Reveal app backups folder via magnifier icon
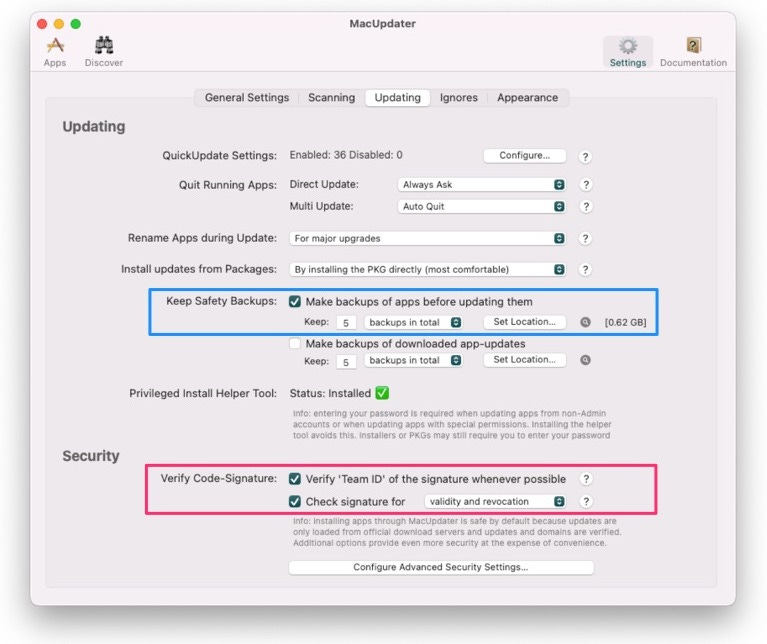The width and height of the screenshot is (767, 644). pos(585,322)
